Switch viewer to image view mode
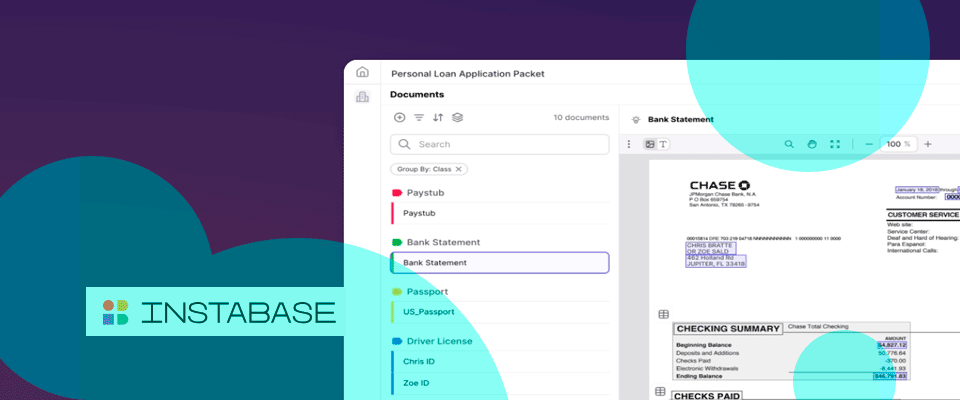Image resolution: width=960 pixels, height=400 pixels. [x=650, y=144]
